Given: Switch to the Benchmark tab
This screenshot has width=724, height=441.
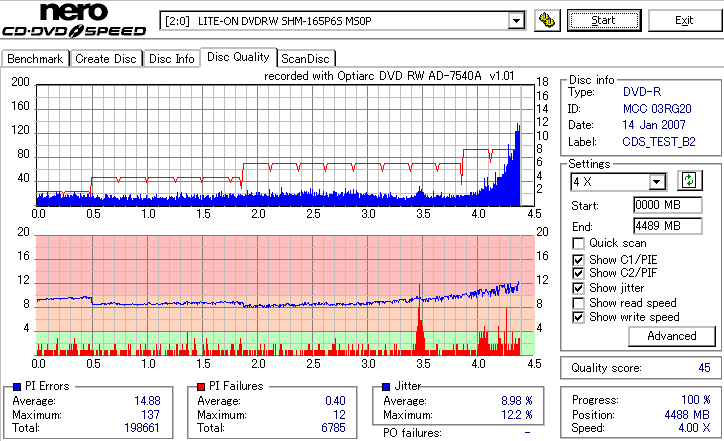Looking at the screenshot, I should point(35,59).
